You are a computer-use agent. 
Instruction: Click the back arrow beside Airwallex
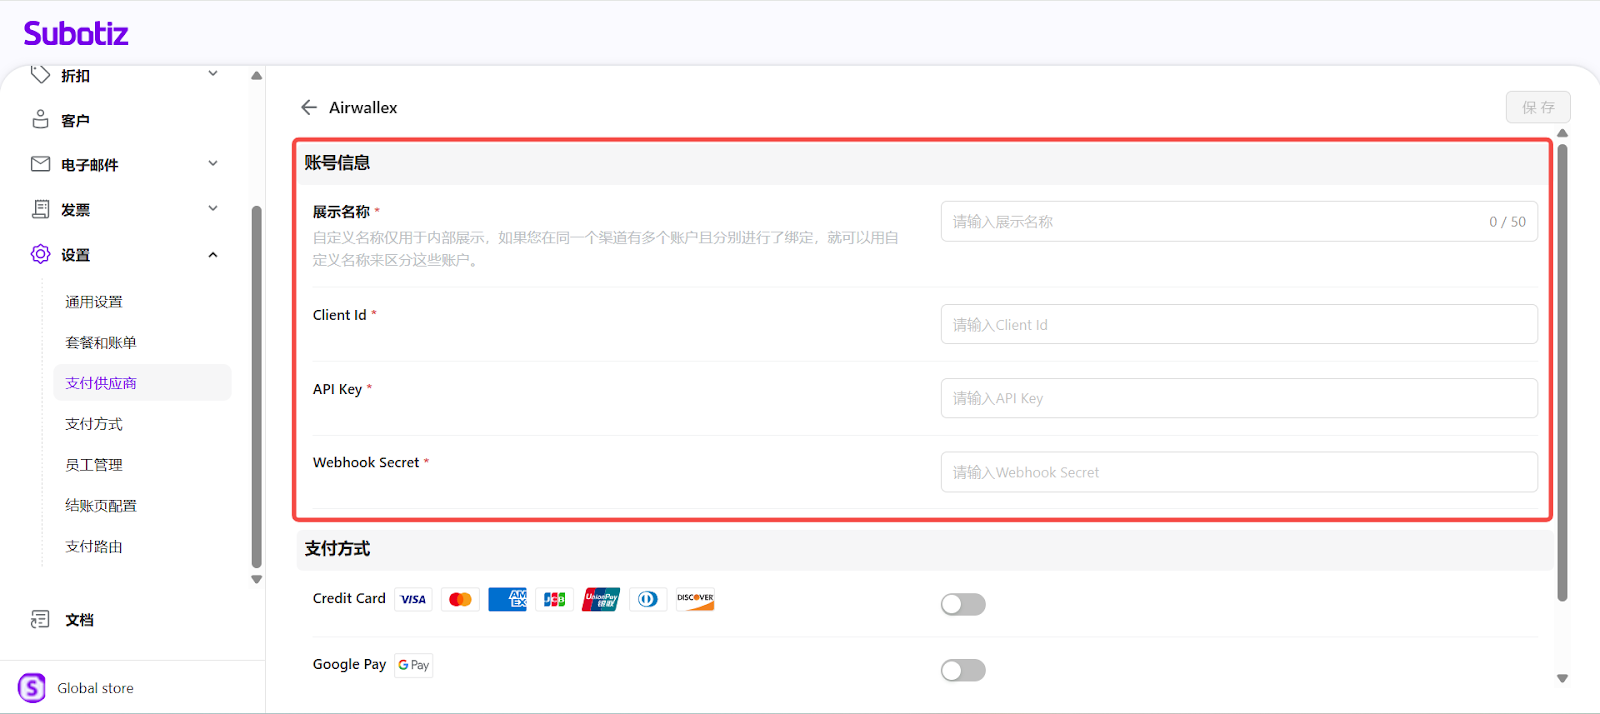pyautogui.click(x=309, y=107)
